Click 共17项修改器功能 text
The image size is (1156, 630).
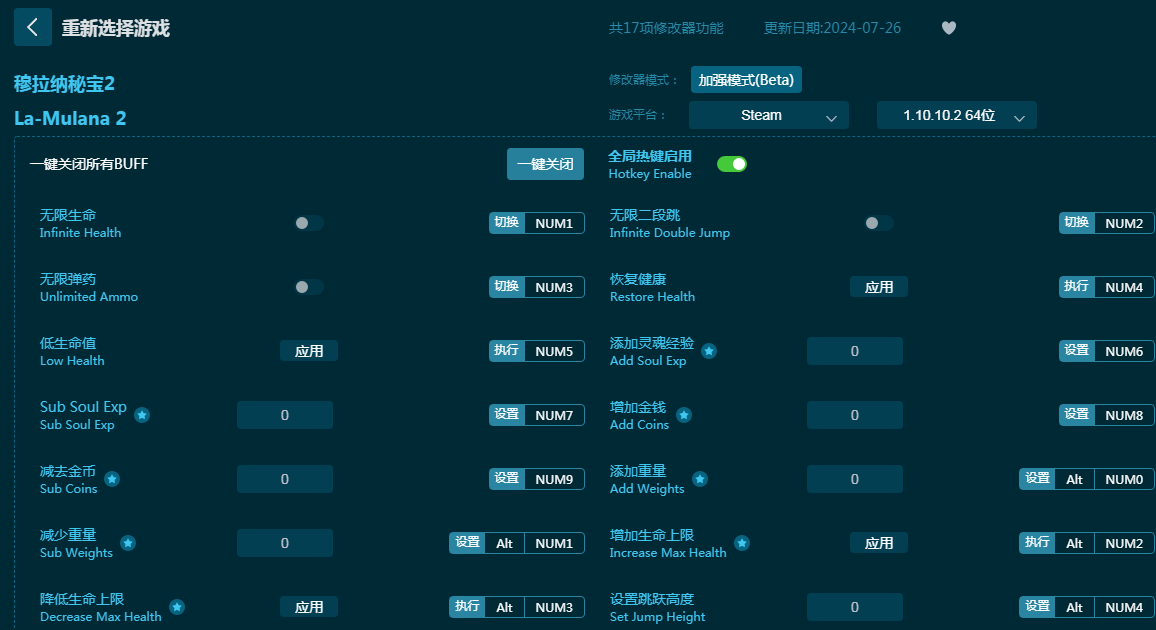click(666, 28)
